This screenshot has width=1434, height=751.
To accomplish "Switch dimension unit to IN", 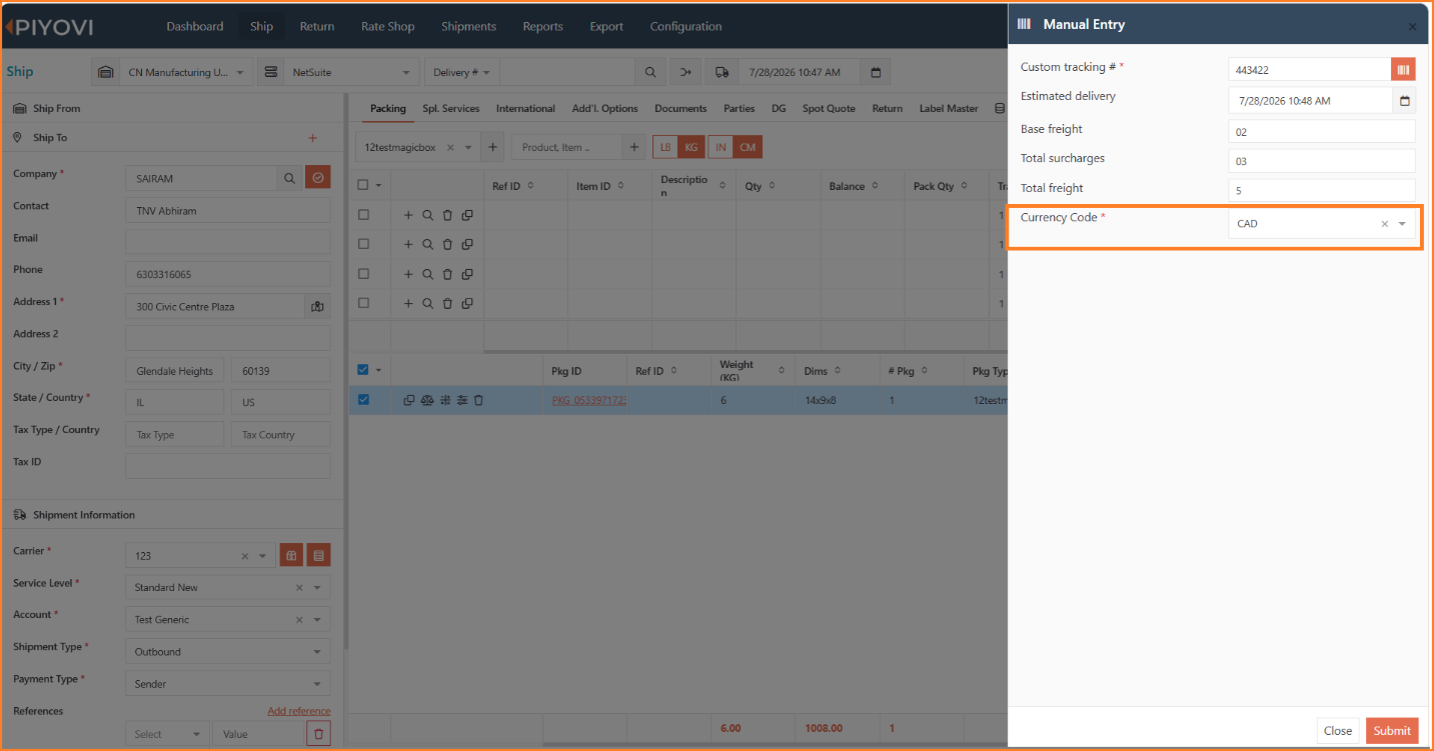I will [721, 147].
